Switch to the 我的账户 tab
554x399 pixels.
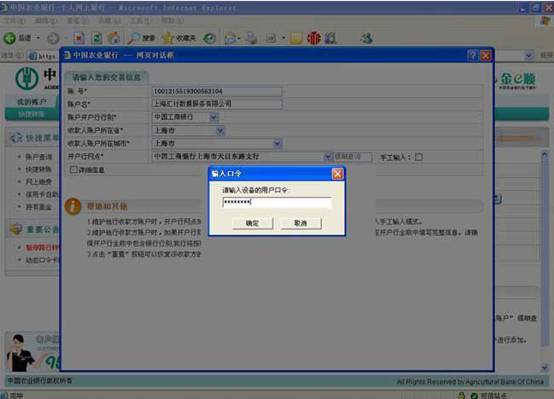[31, 102]
